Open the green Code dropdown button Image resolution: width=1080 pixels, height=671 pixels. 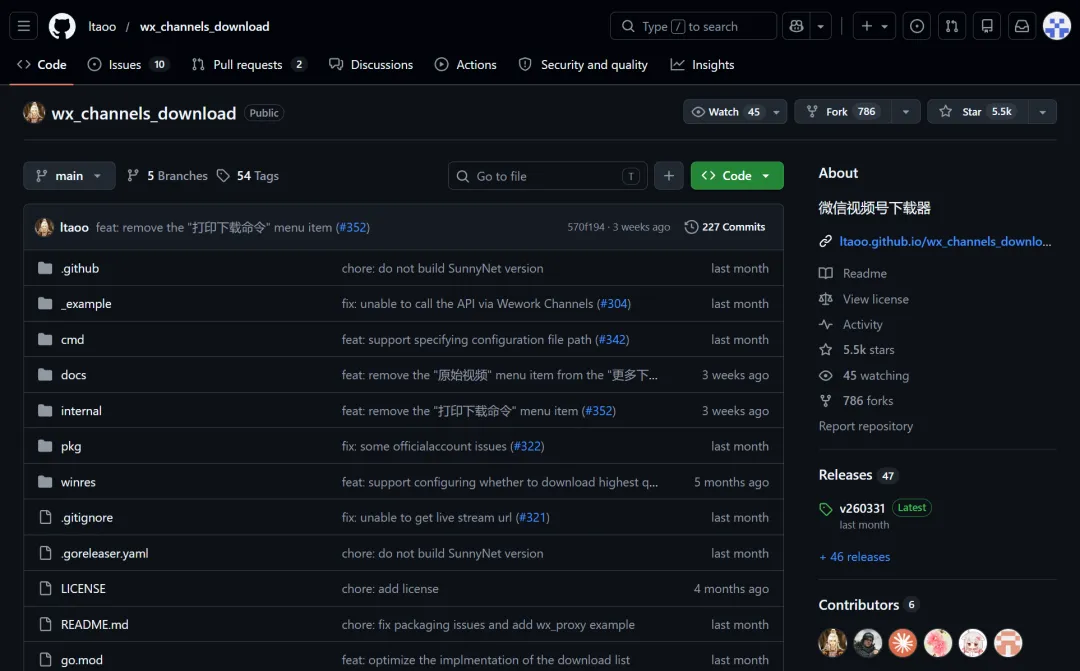point(737,176)
